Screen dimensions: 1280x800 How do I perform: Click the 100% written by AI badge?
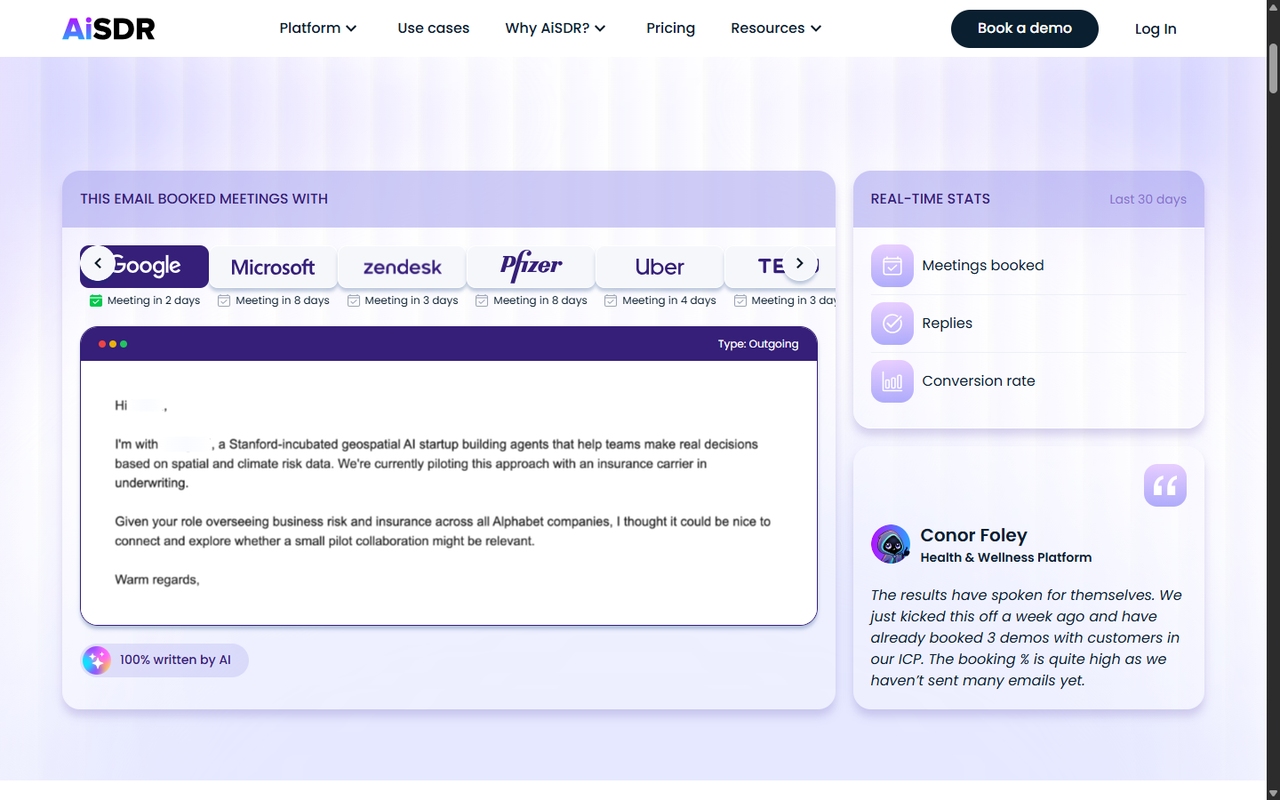click(x=165, y=660)
